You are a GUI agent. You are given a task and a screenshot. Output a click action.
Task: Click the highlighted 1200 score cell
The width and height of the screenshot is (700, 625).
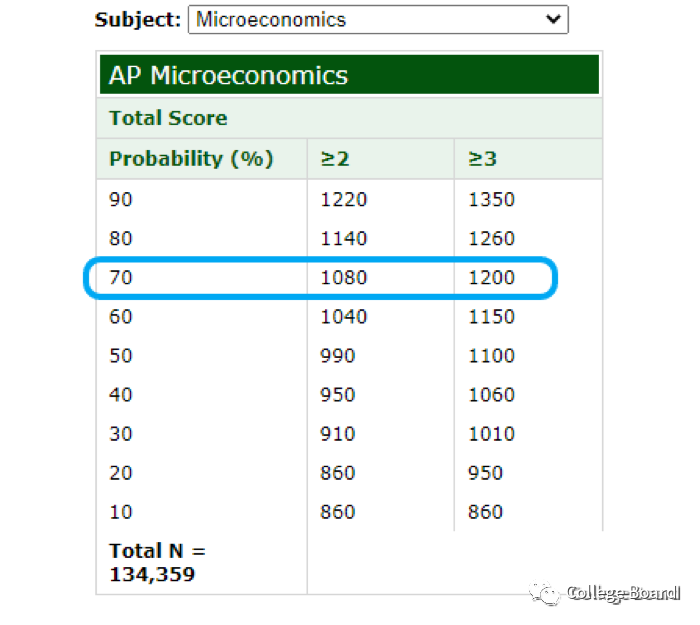491,278
